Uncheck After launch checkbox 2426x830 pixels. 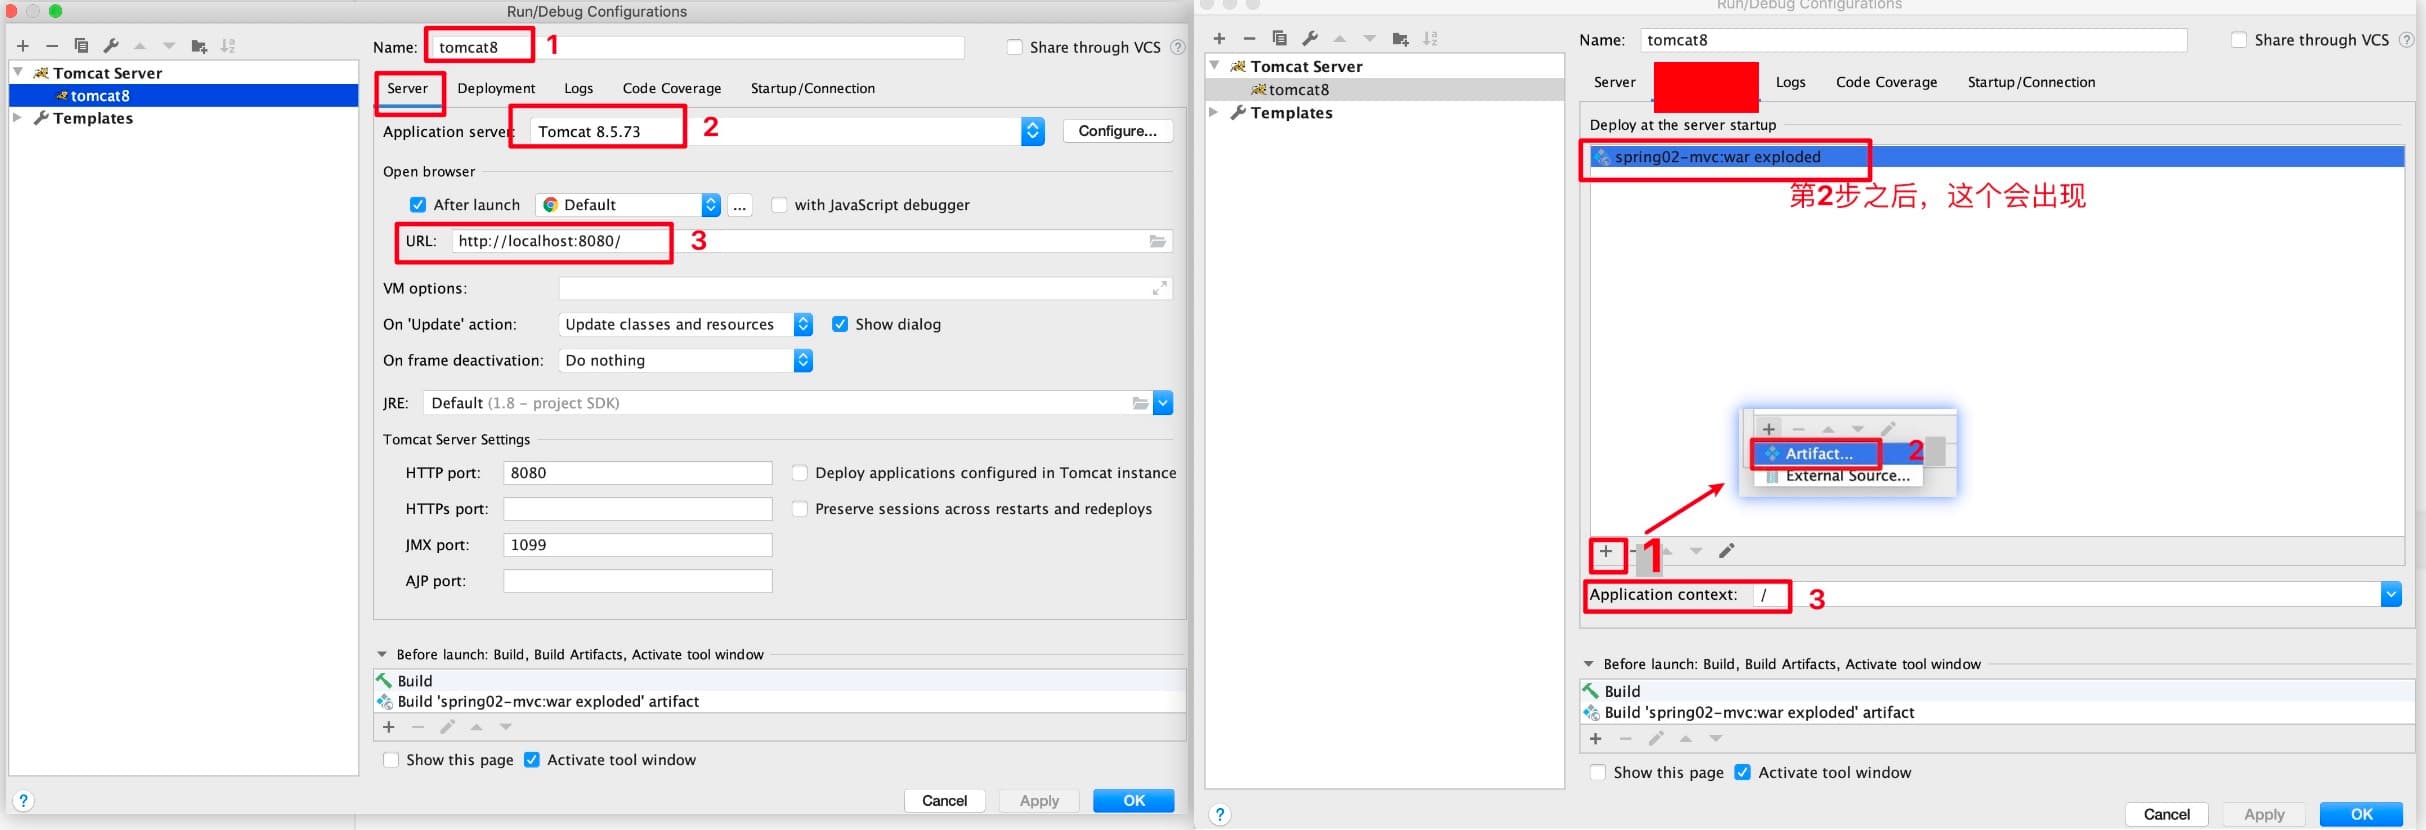(x=418, y=205)
